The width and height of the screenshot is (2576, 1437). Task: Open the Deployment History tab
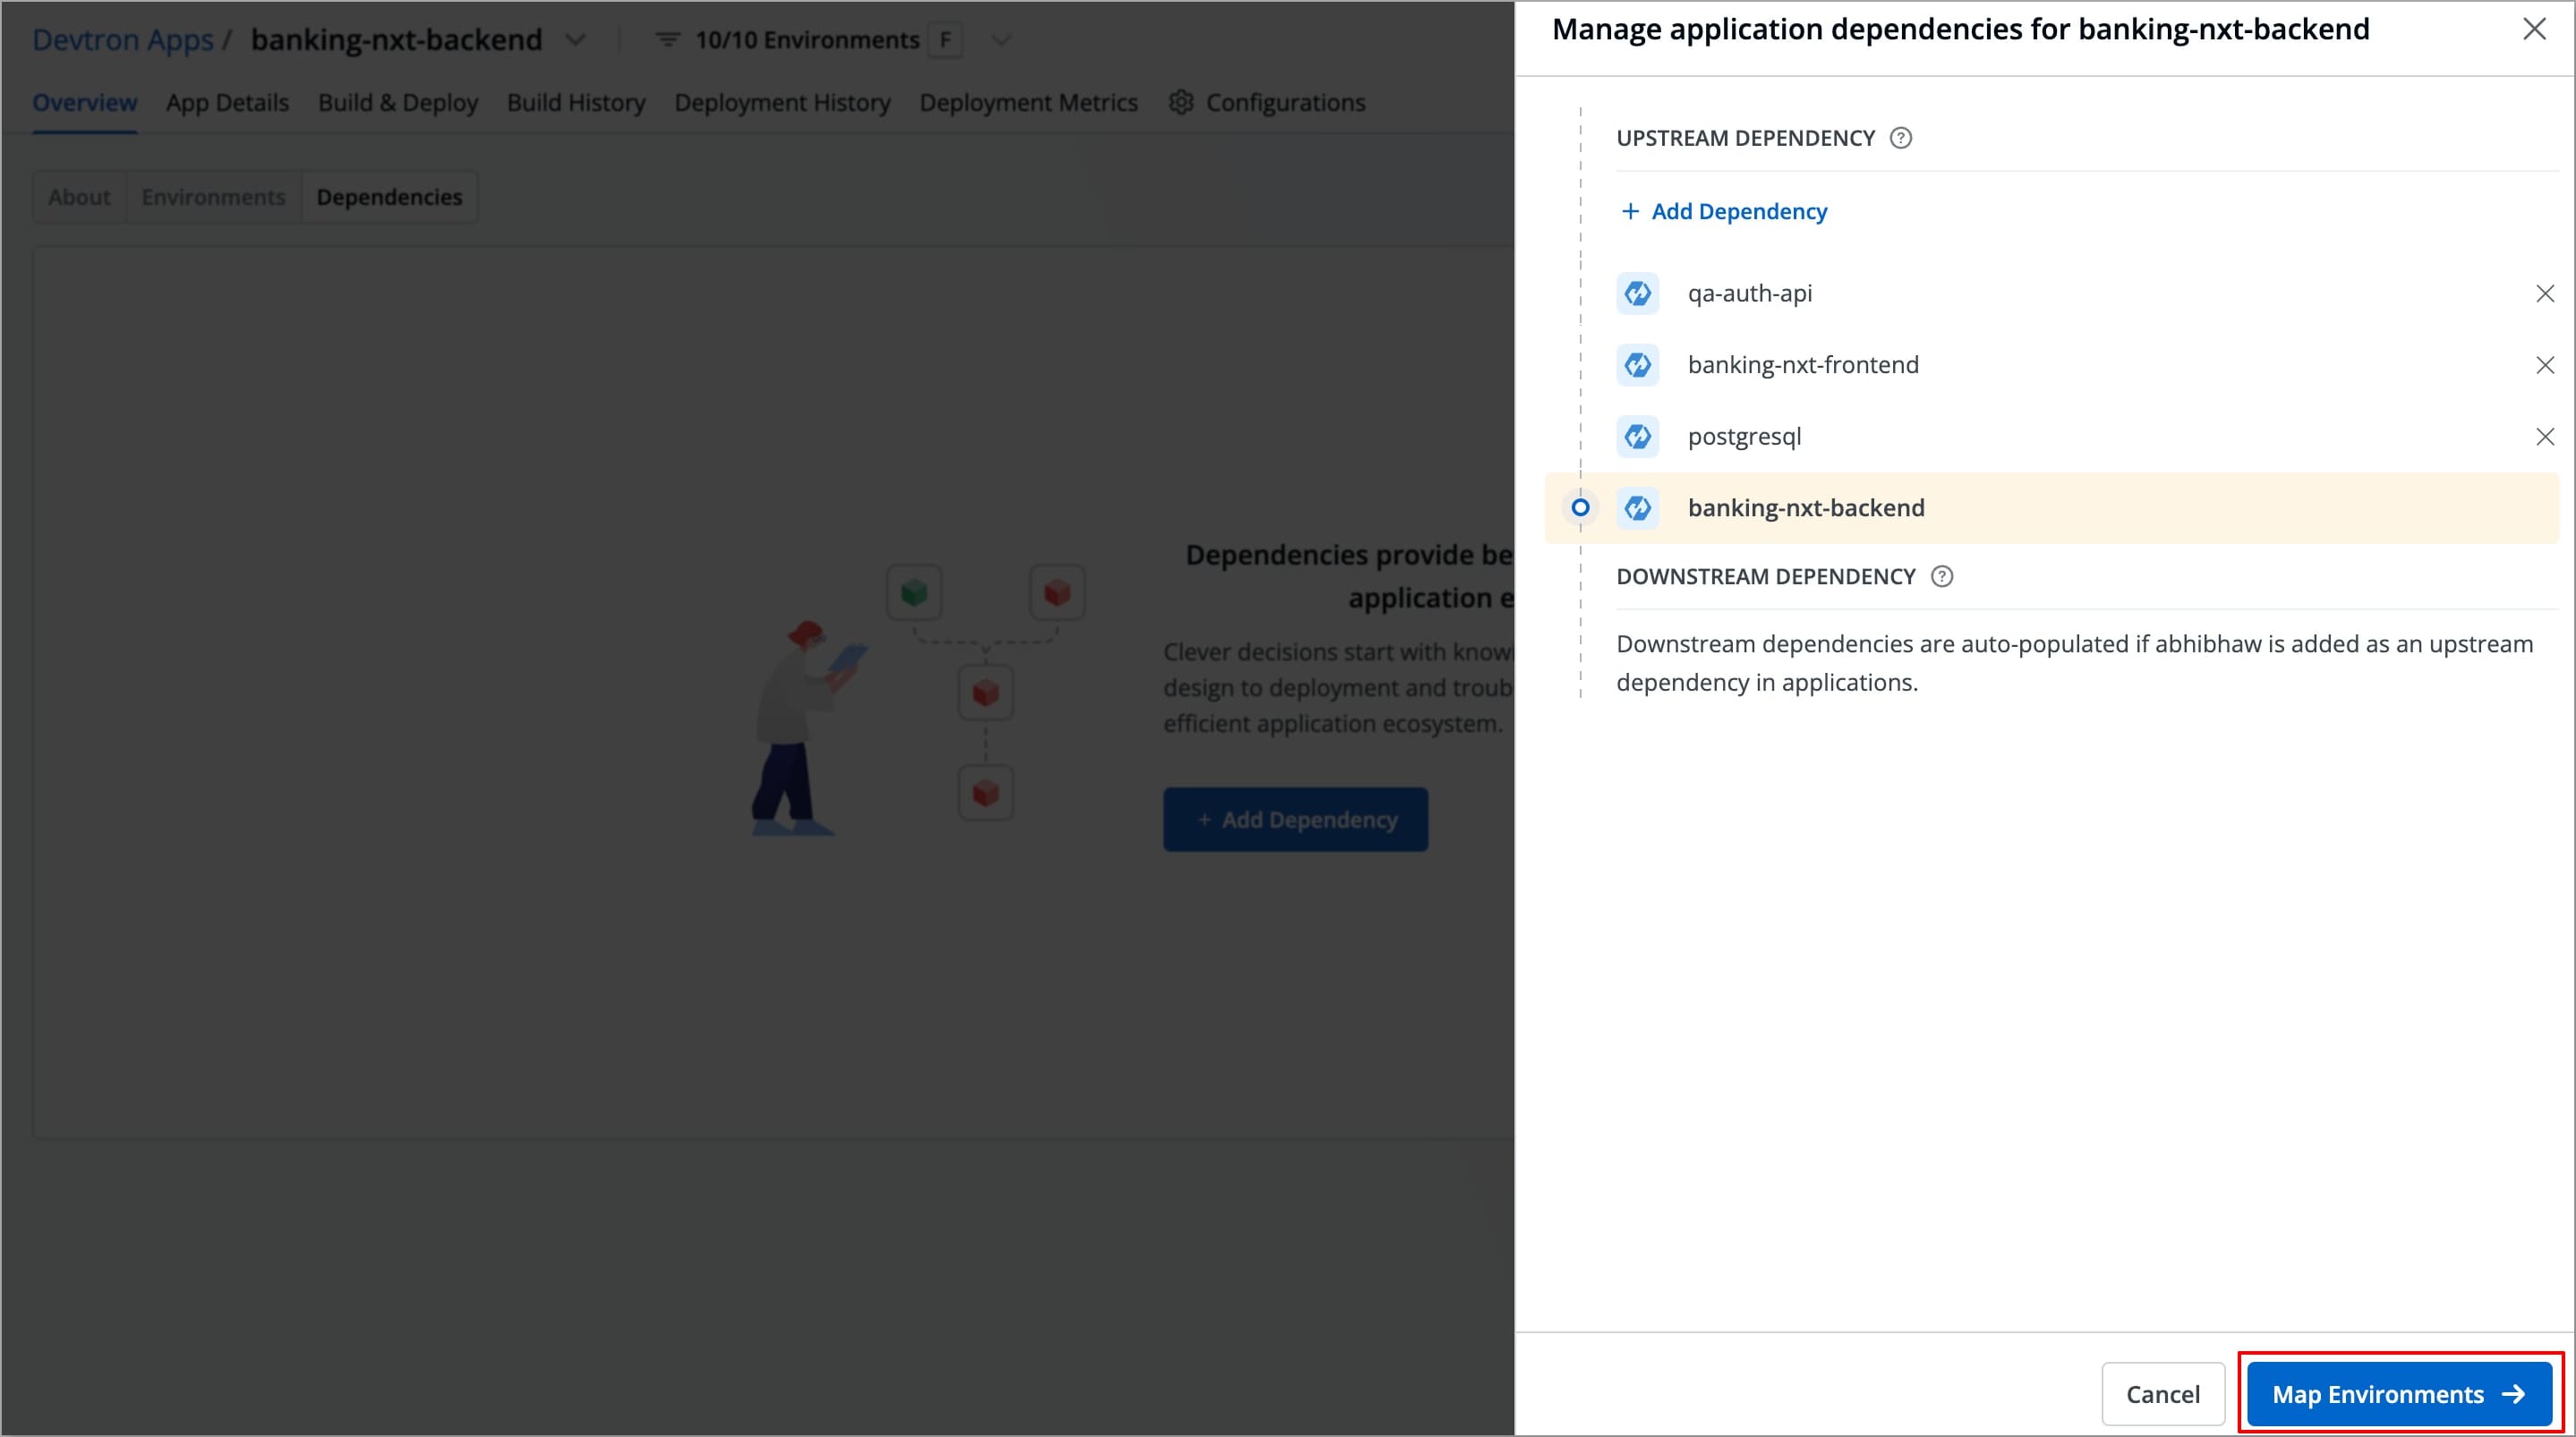point(782,102)
